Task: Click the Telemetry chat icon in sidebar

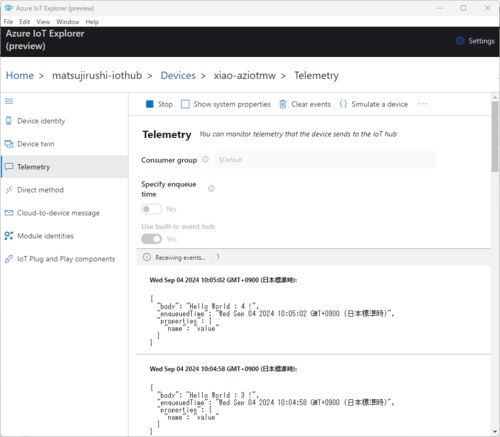Action: [9, 167]
